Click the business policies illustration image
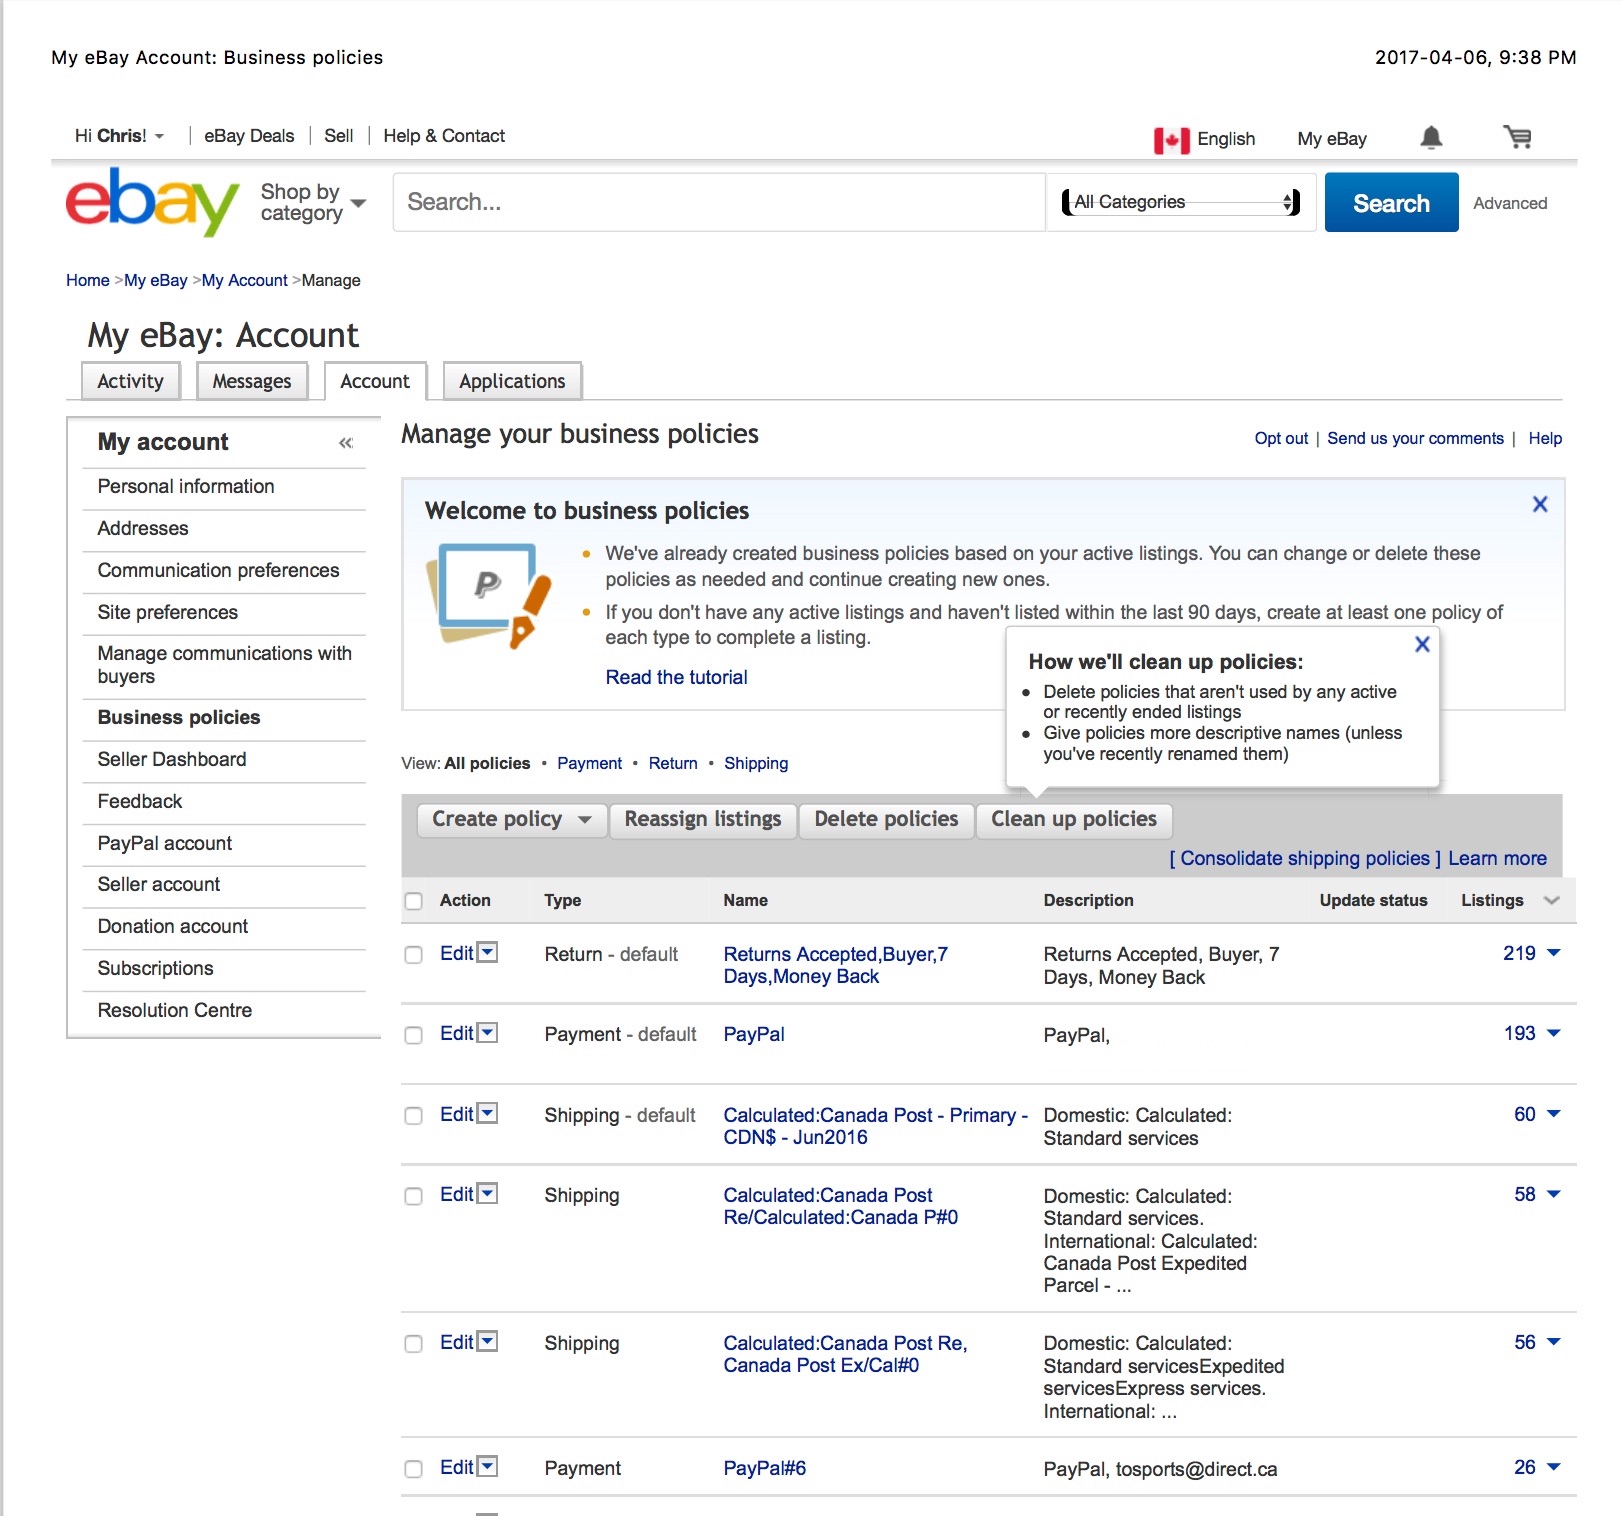The width and height of the screenshot is (1622, 1516). tap(488, 595)
